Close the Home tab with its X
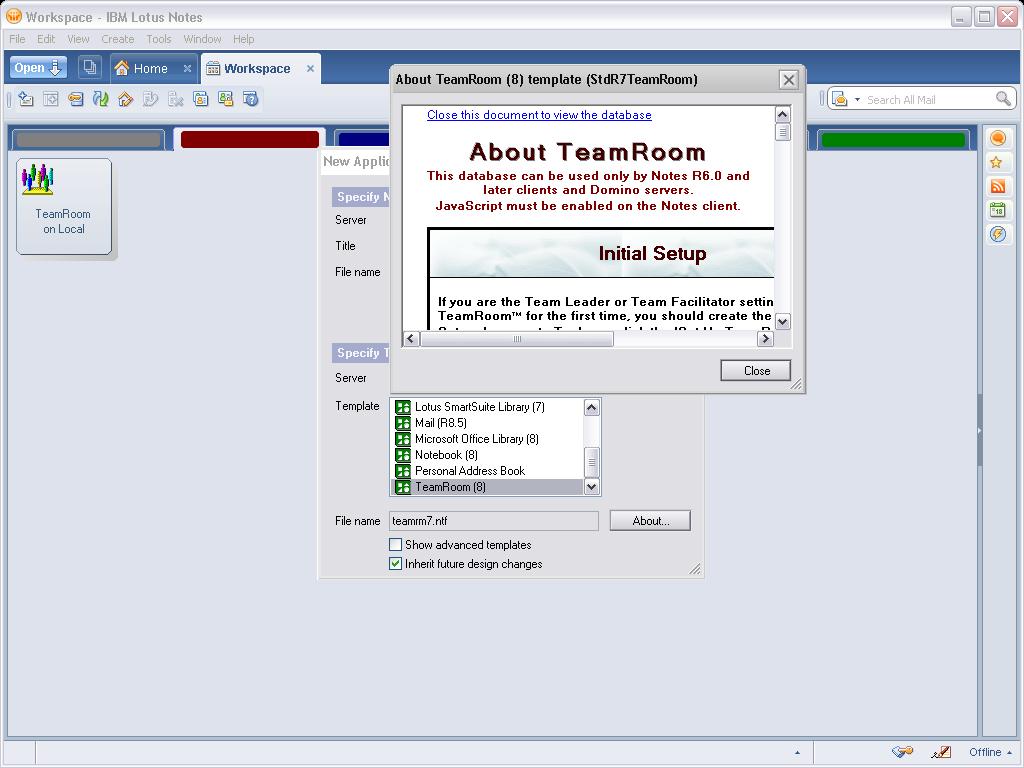Image resolution: width=1024 pixels, height=768 pixels. [187, 69]
